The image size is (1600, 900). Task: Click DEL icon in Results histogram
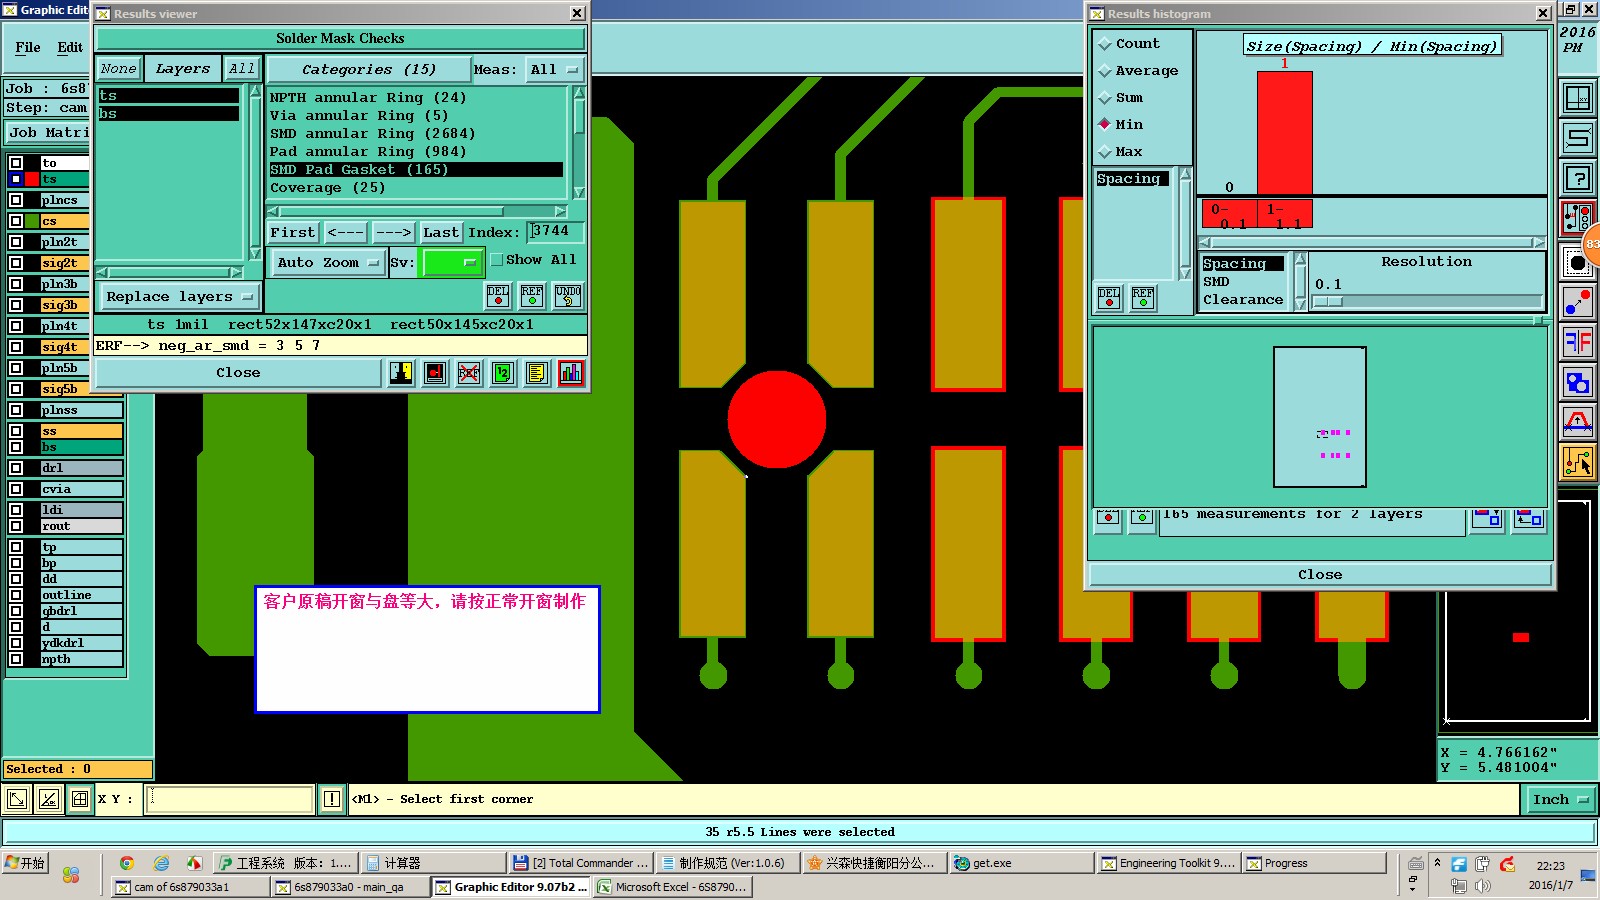[x=1109, y=297]
